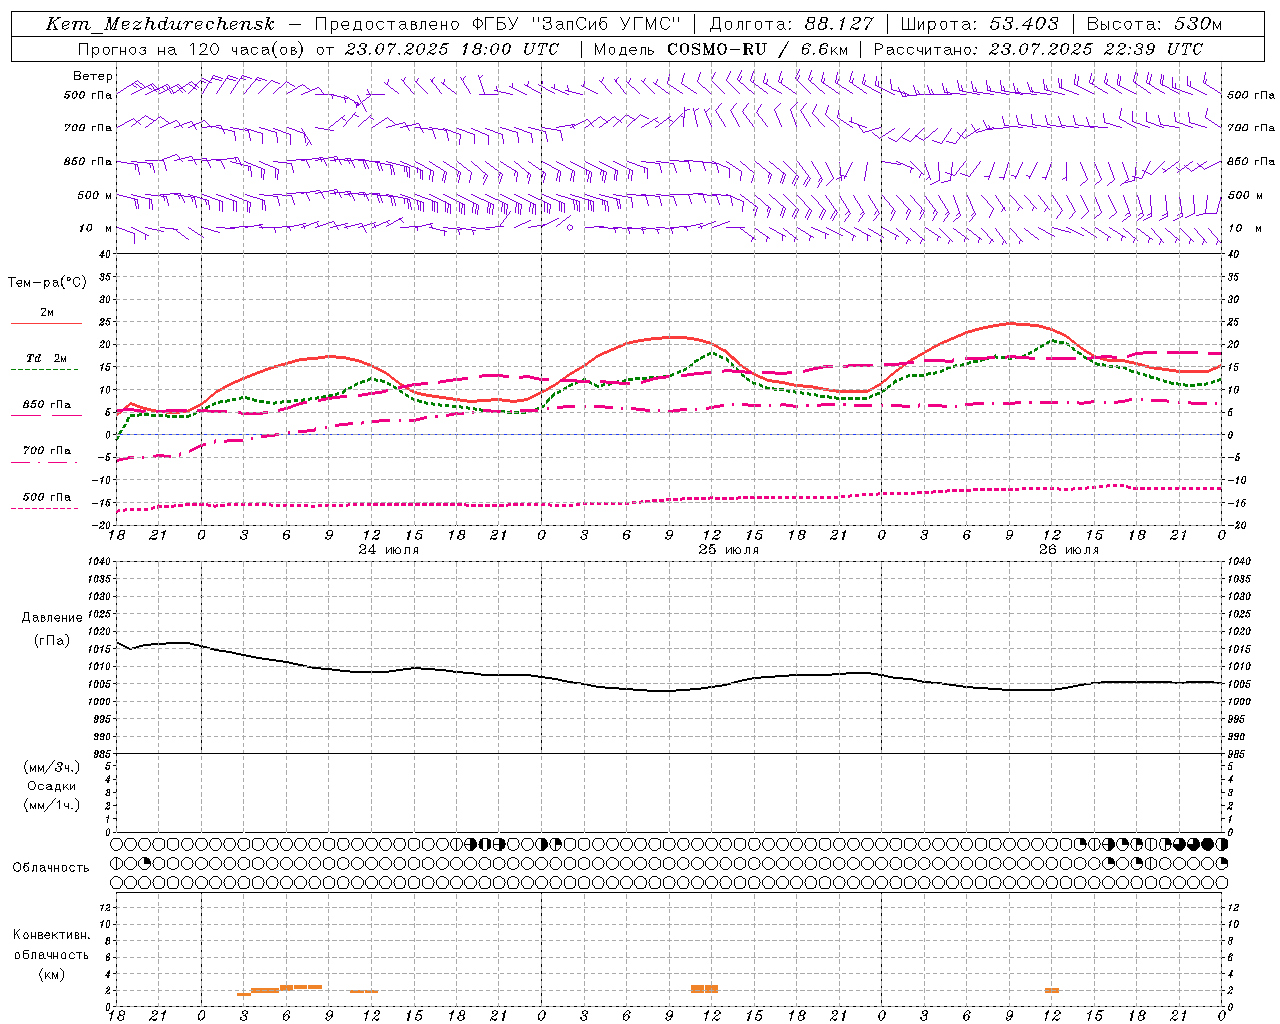Screen dimensions: 1280x1024
Task: Click the ФГБУ "ЗапСиб УГМС" provider text
Action: tap(575, 24)
